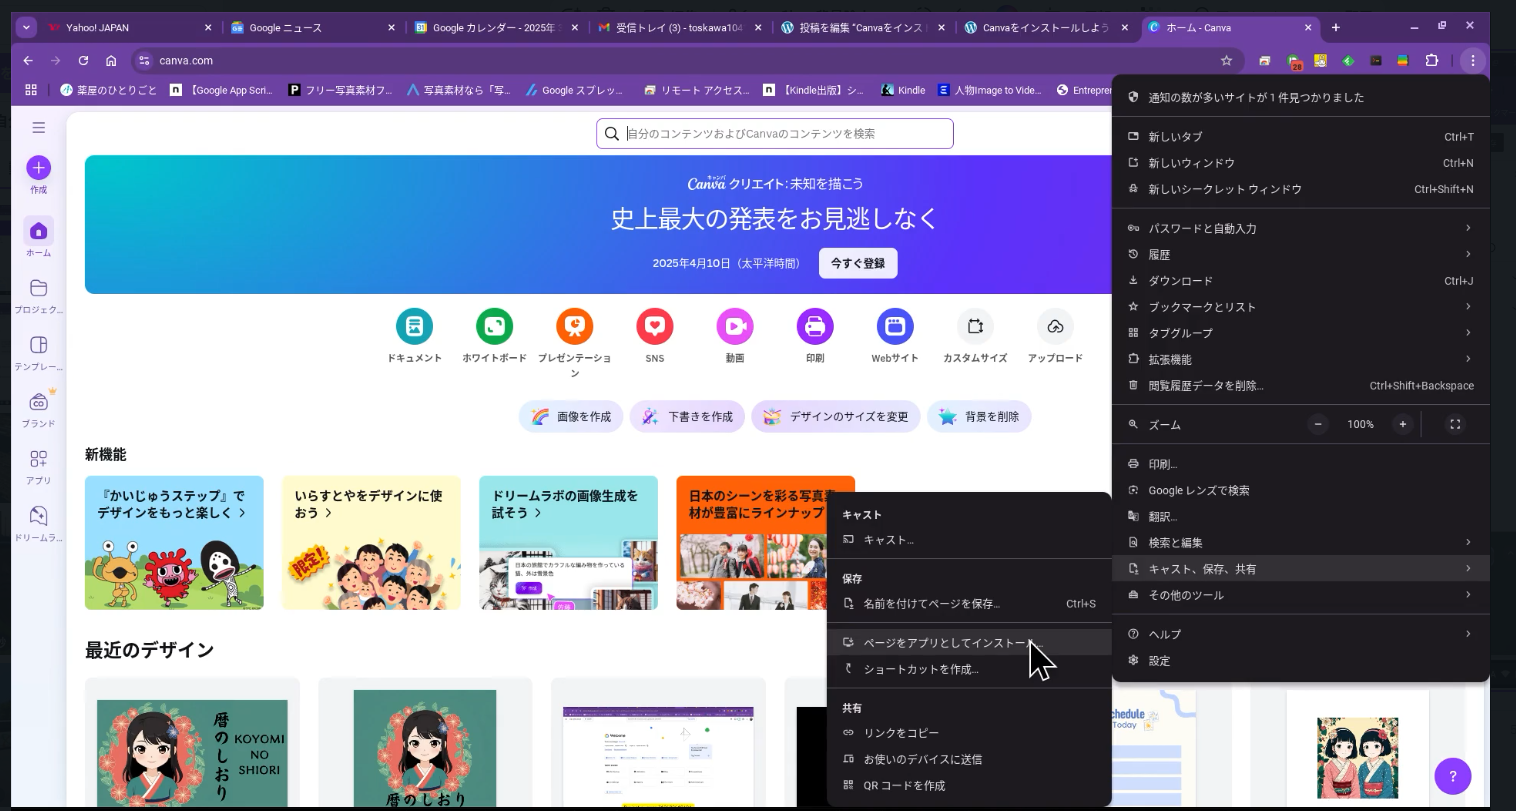The width and height of the screenshot is (1516, 811).
Task: Expand the パスワードと自動入力 submenu
Action: click(1300, 228)
